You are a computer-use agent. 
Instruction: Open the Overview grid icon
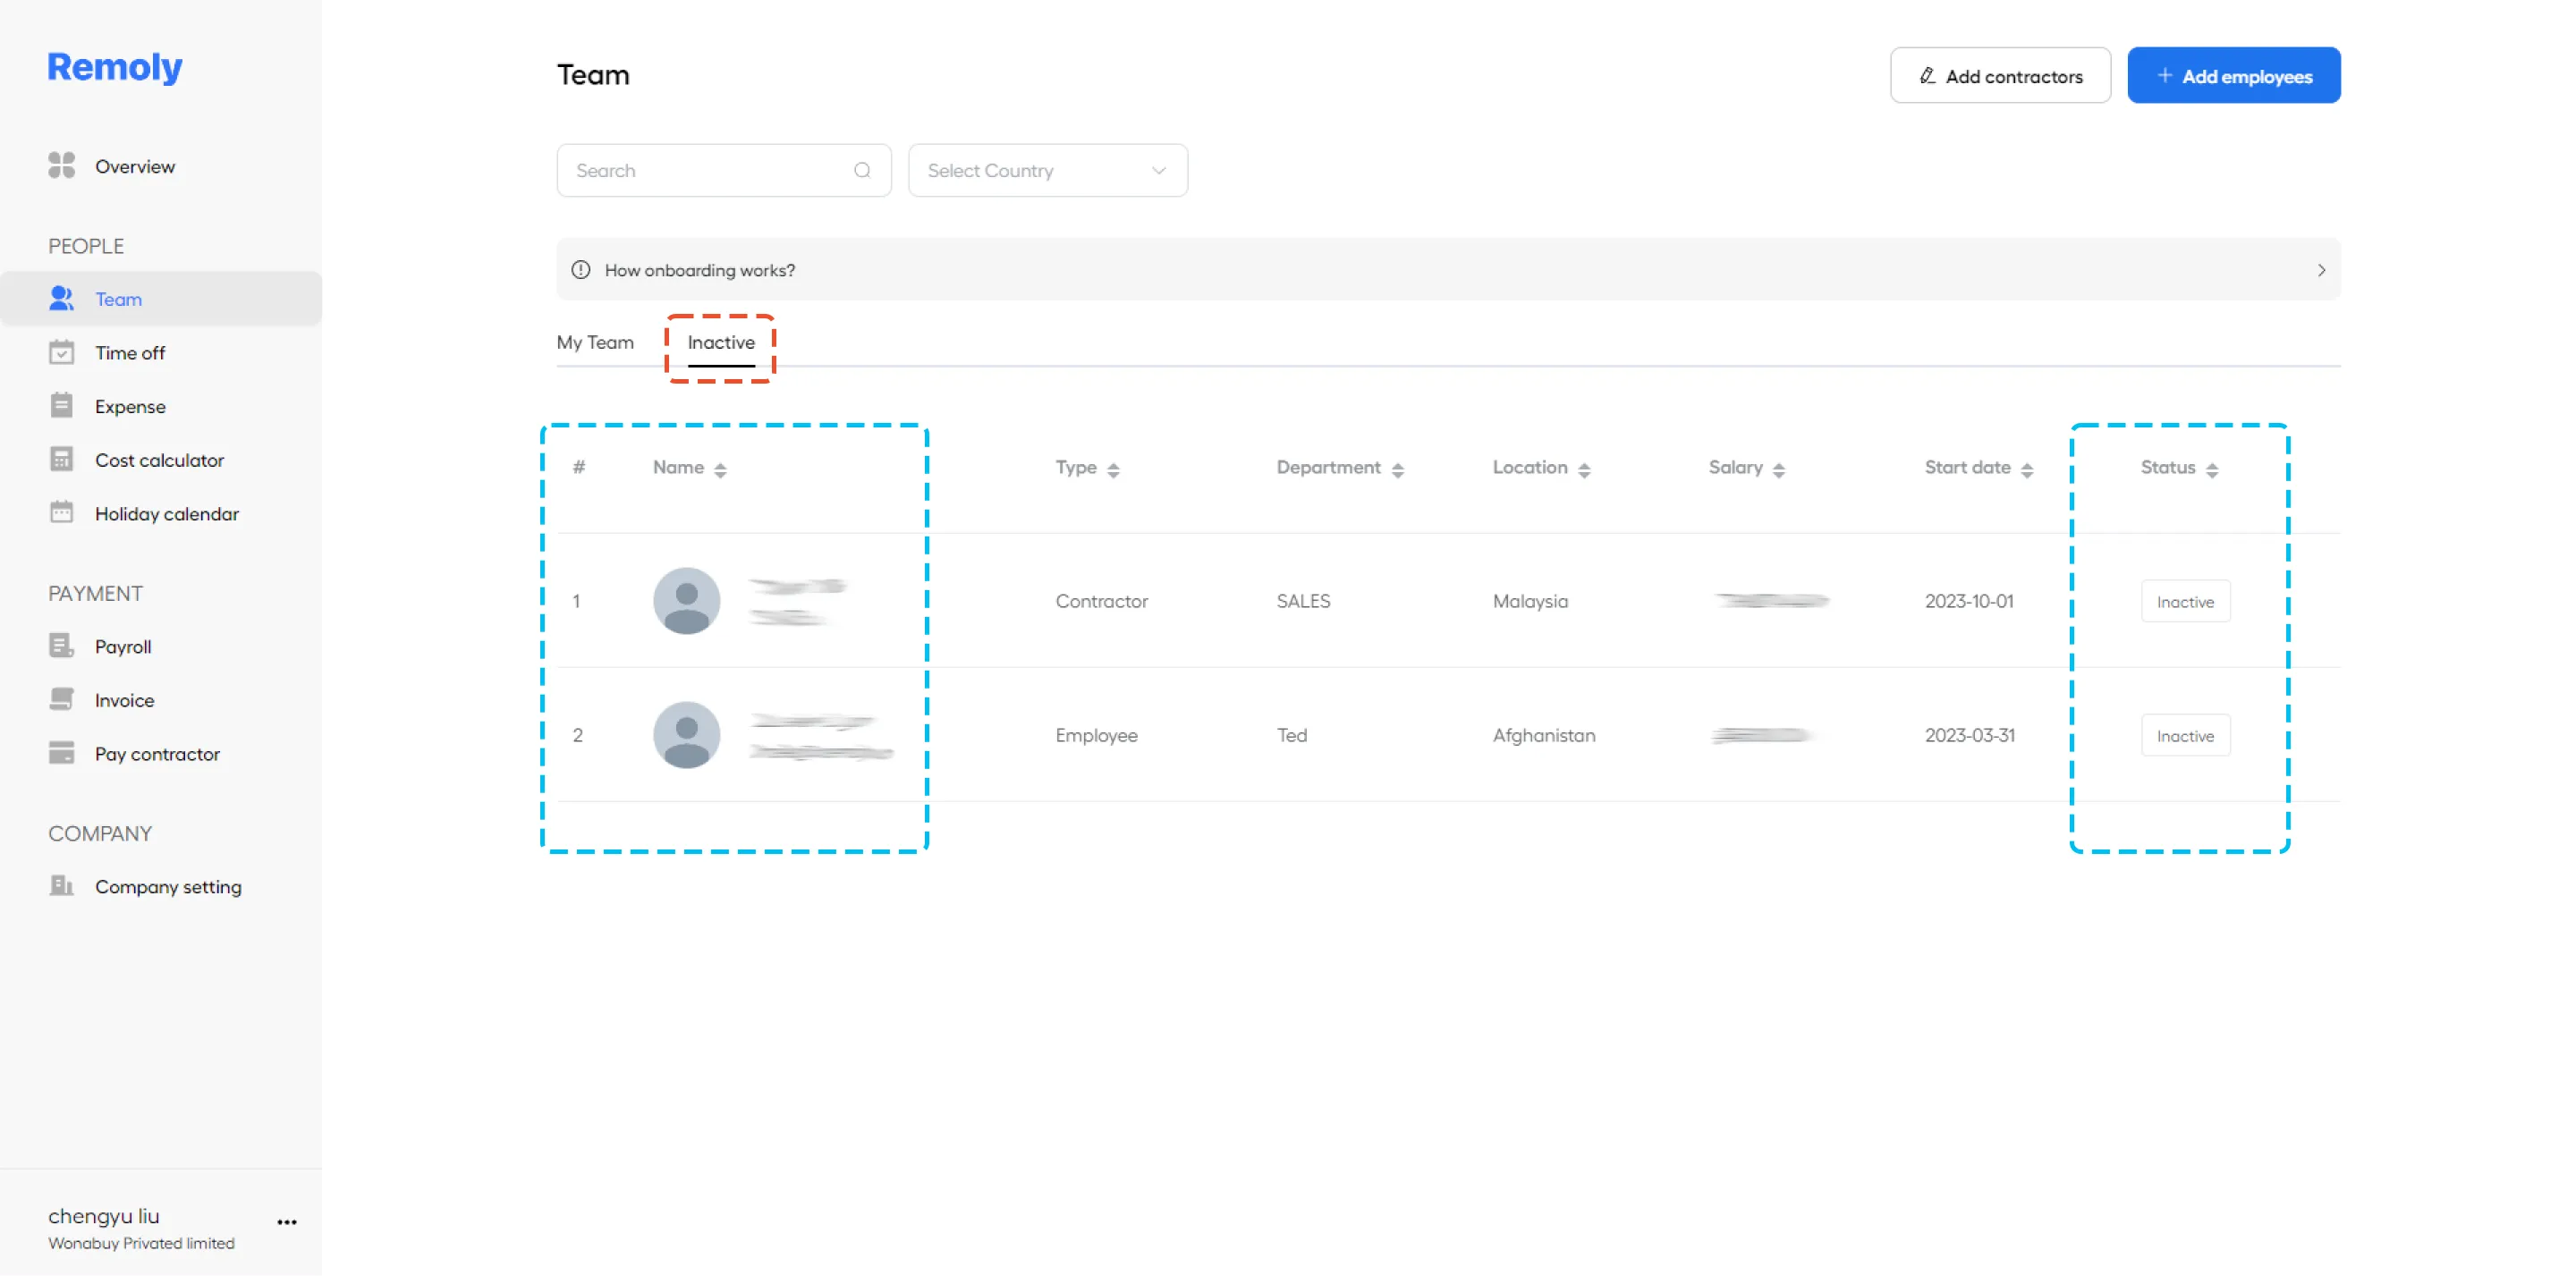(x=62, y=166)
